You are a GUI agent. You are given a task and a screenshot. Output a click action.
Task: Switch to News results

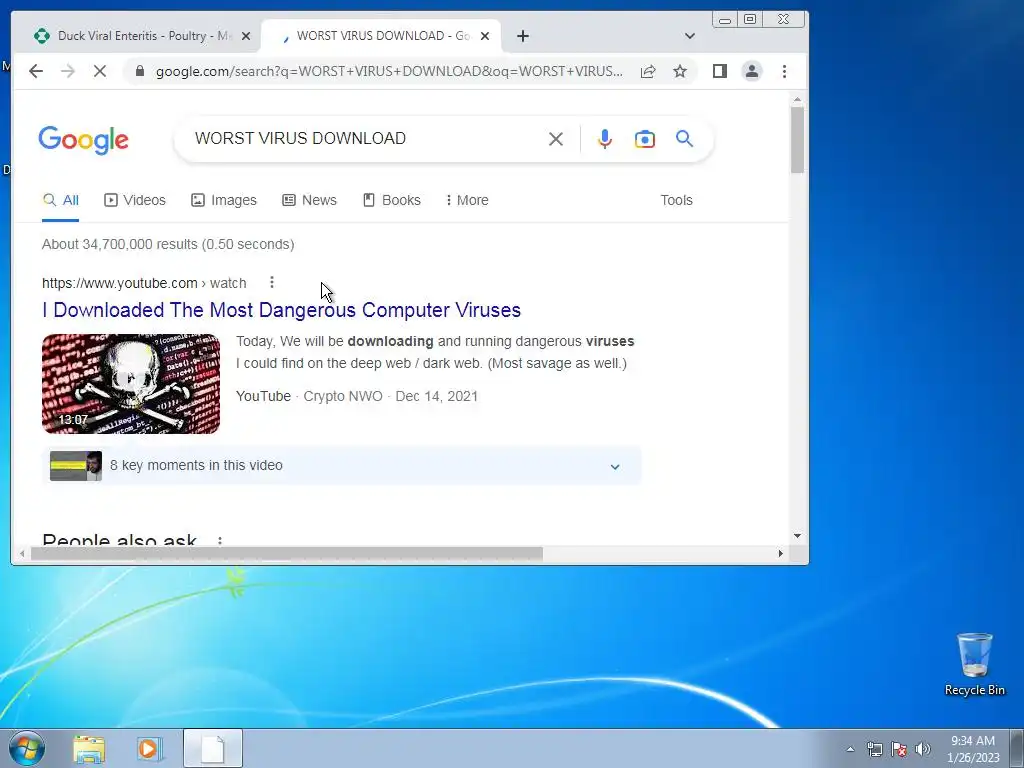(x=310, y=200)
